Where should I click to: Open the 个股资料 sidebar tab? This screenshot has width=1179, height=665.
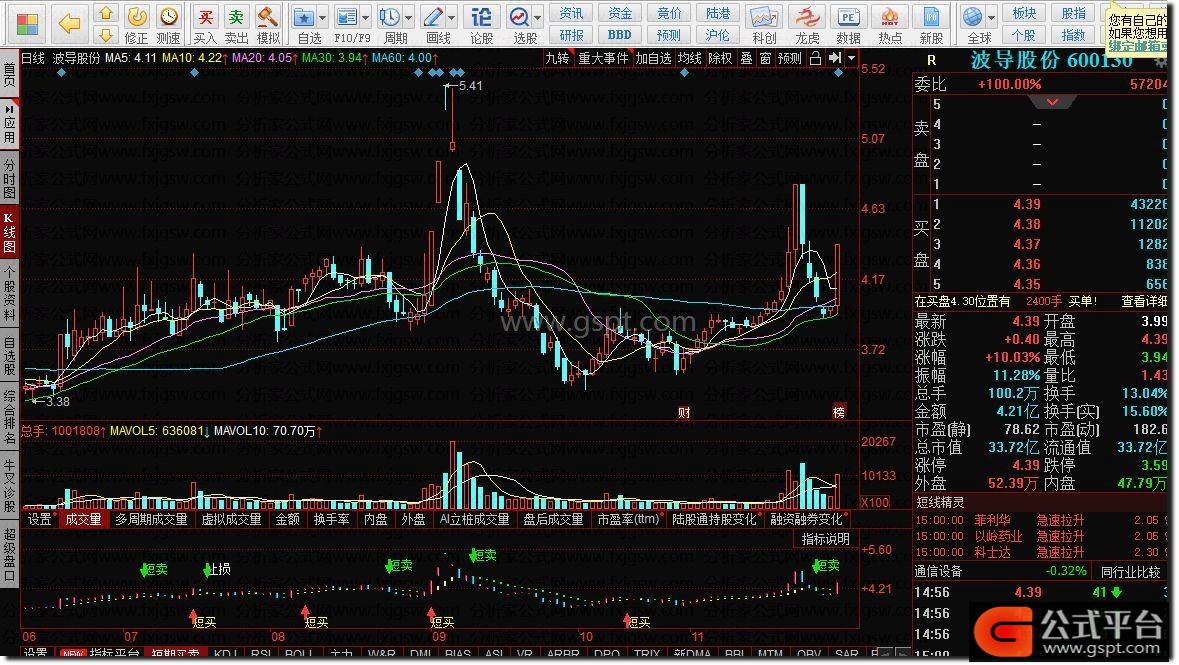9,294
